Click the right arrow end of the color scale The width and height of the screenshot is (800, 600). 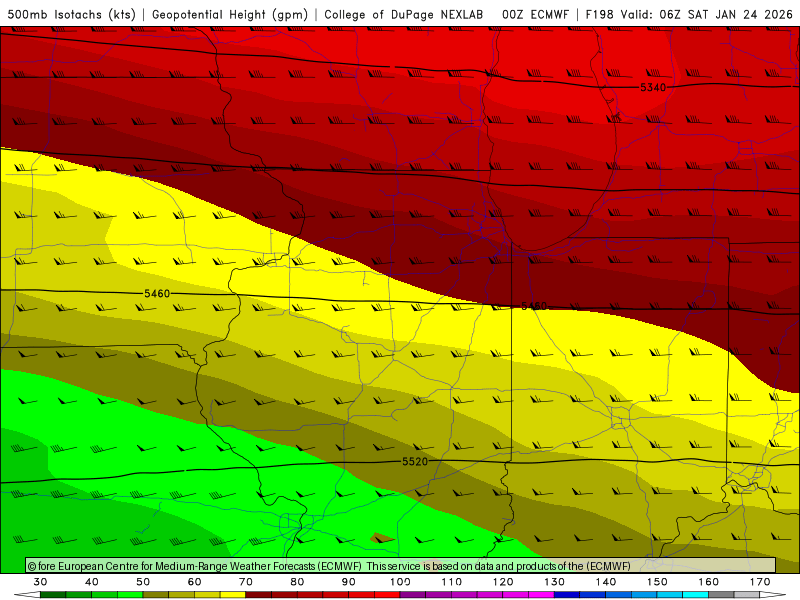tap(773, 595)
